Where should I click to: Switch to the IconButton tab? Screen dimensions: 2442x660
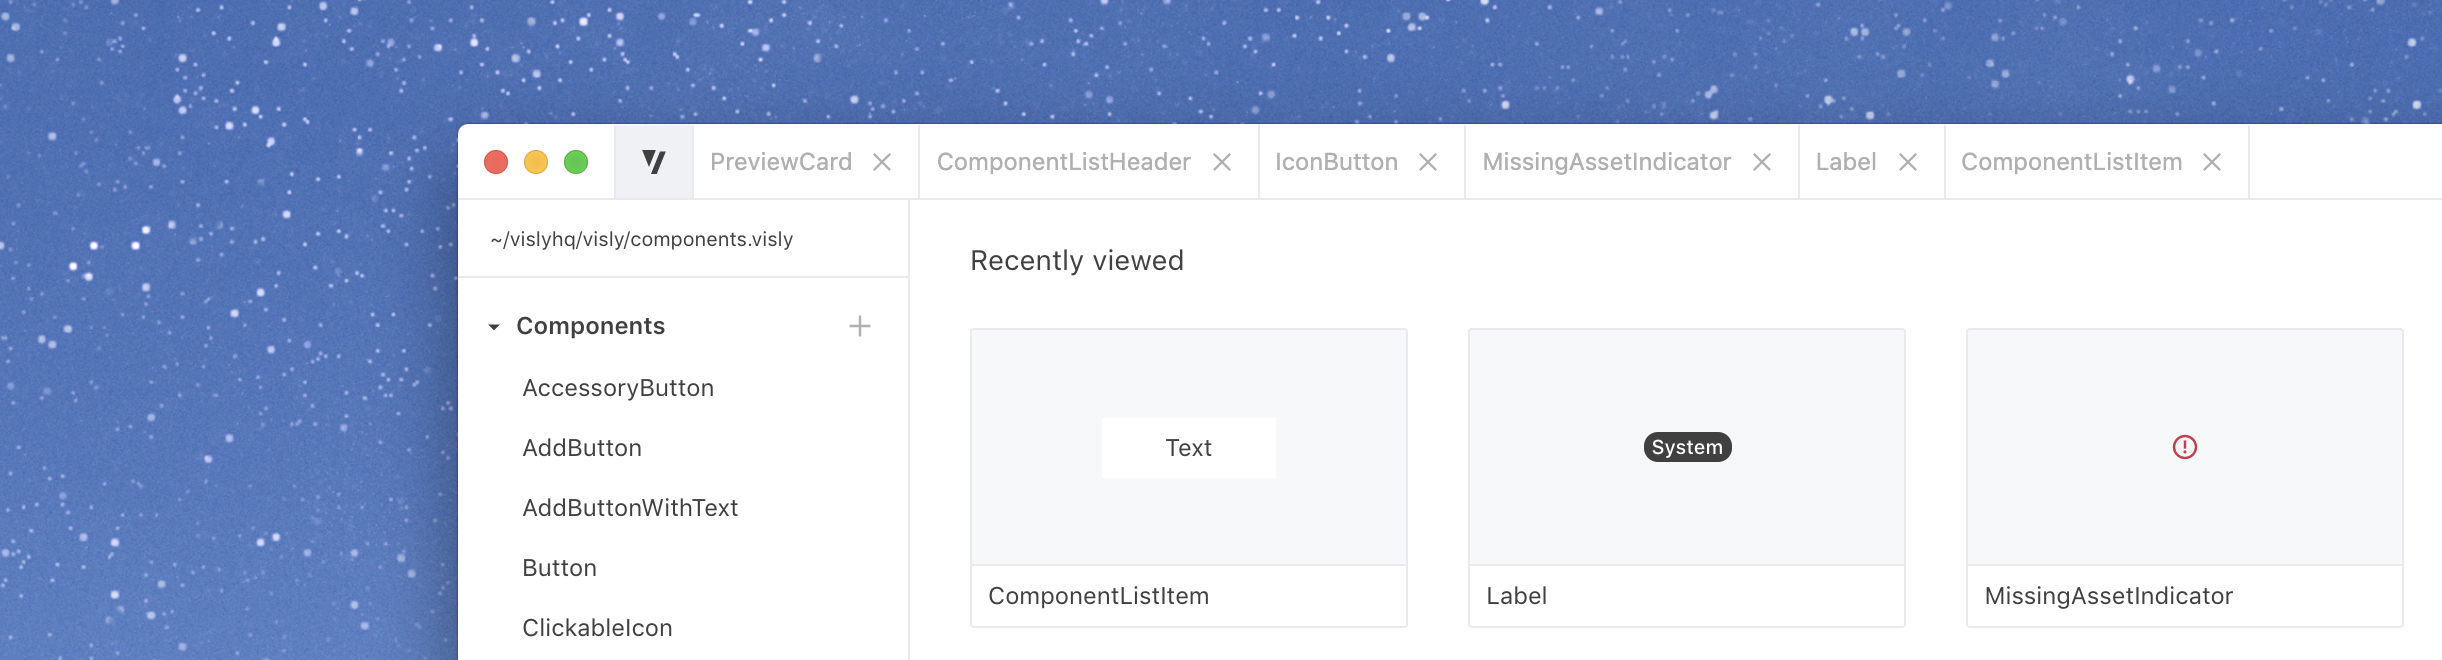1336,162
